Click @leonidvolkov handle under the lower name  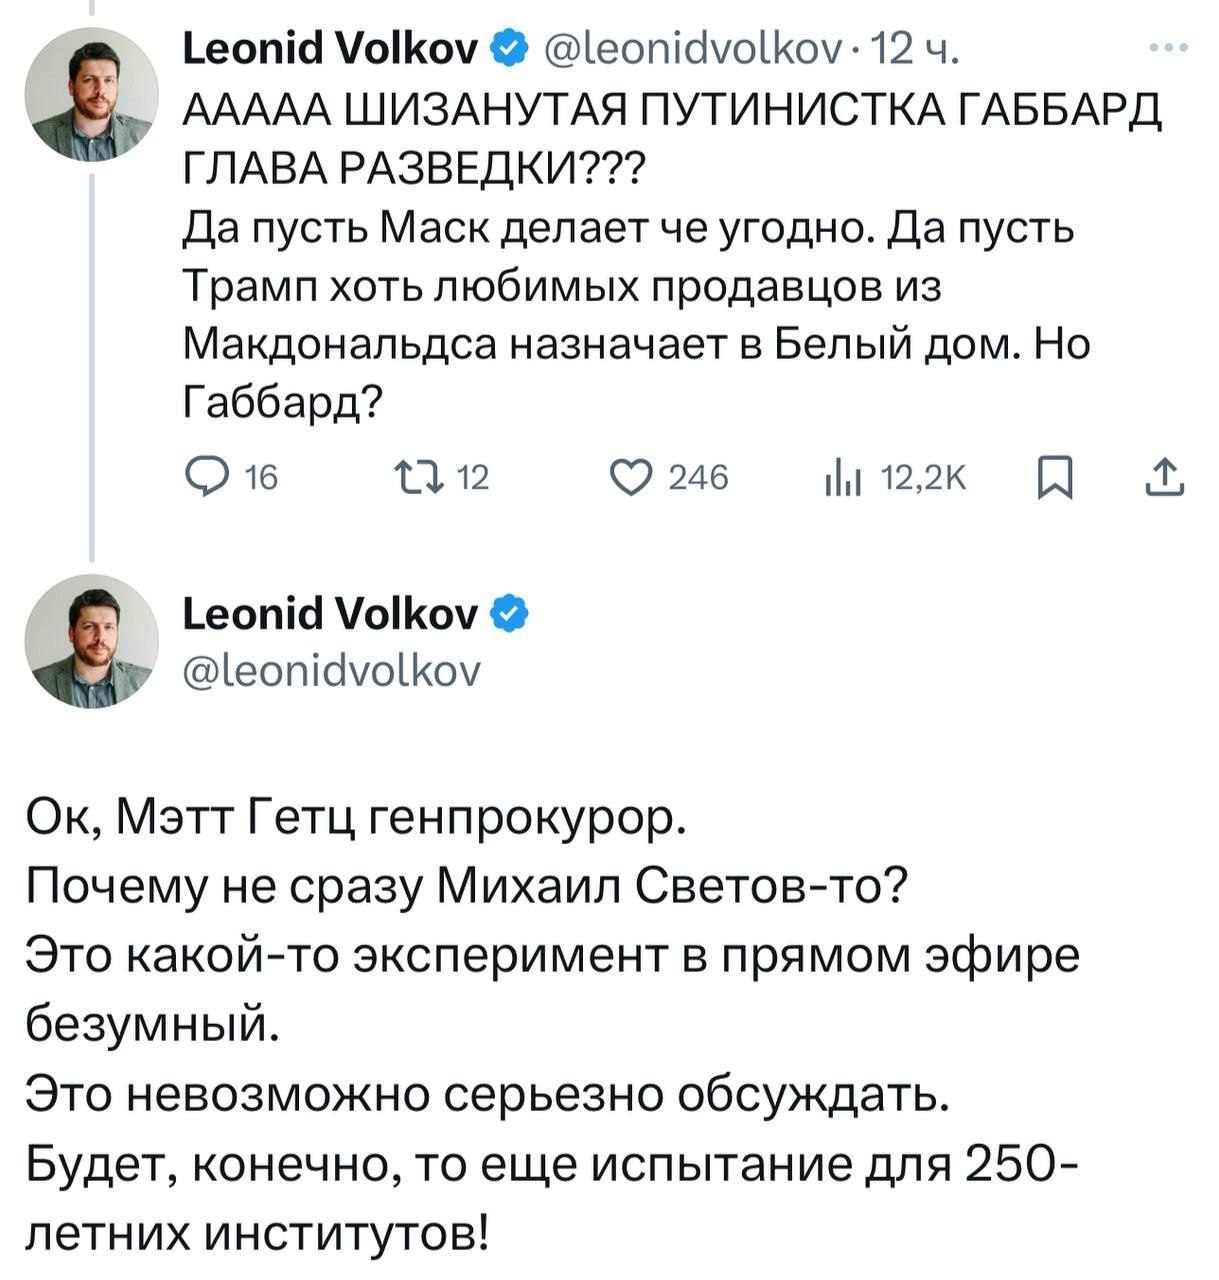click(x=331, y=670)
